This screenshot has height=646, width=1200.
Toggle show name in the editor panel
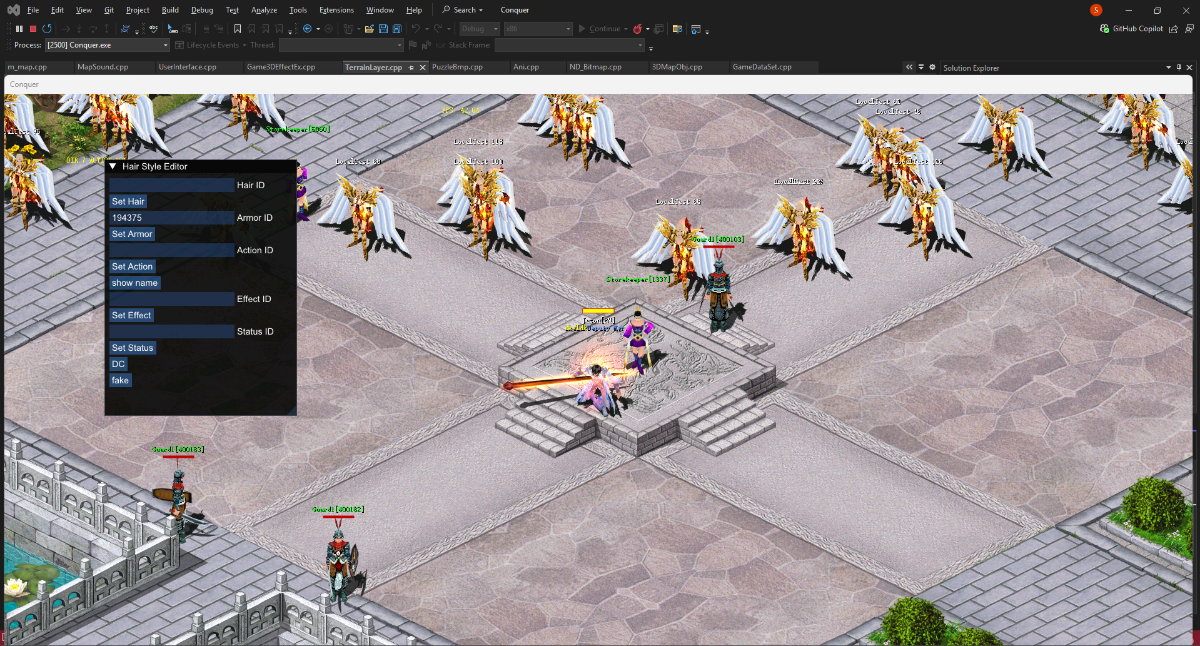135,283
